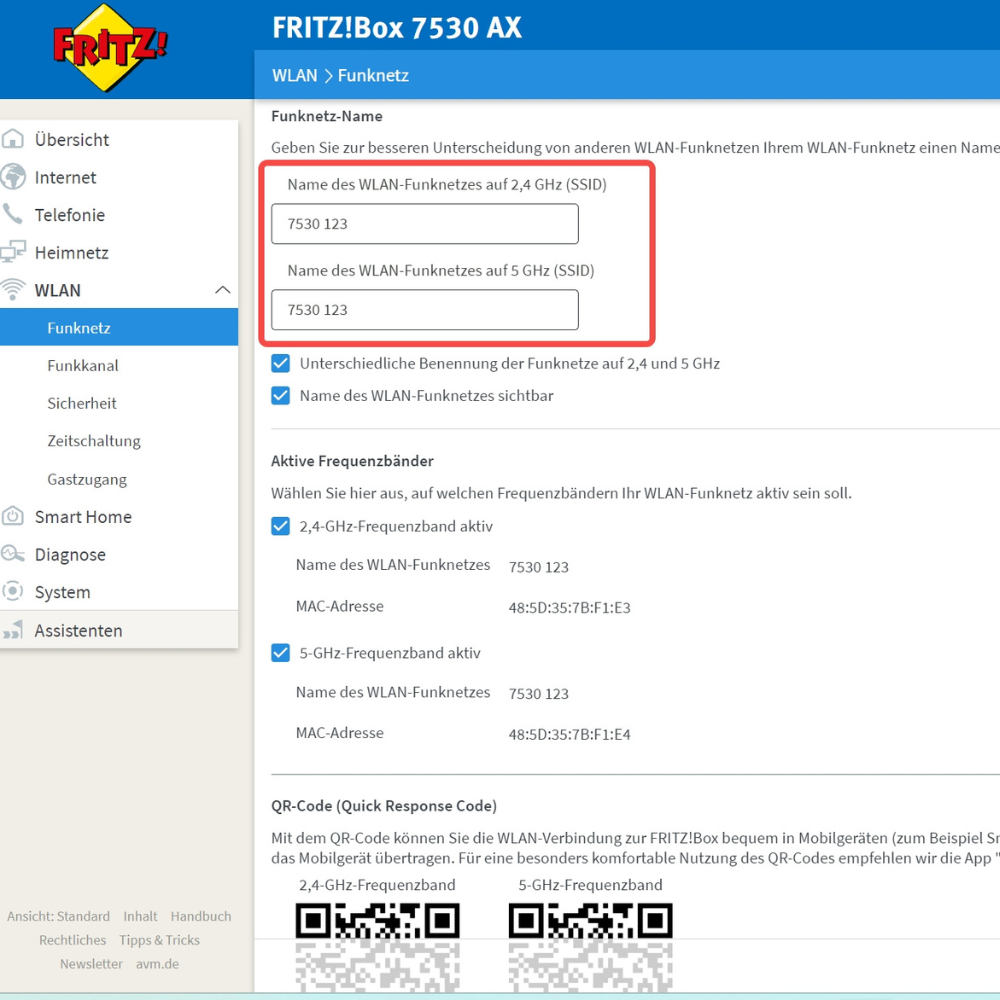Click the 'FRITZ!Box 7530 AX' title
This screenshot has height=1000, width=1000.
[397, 27]
